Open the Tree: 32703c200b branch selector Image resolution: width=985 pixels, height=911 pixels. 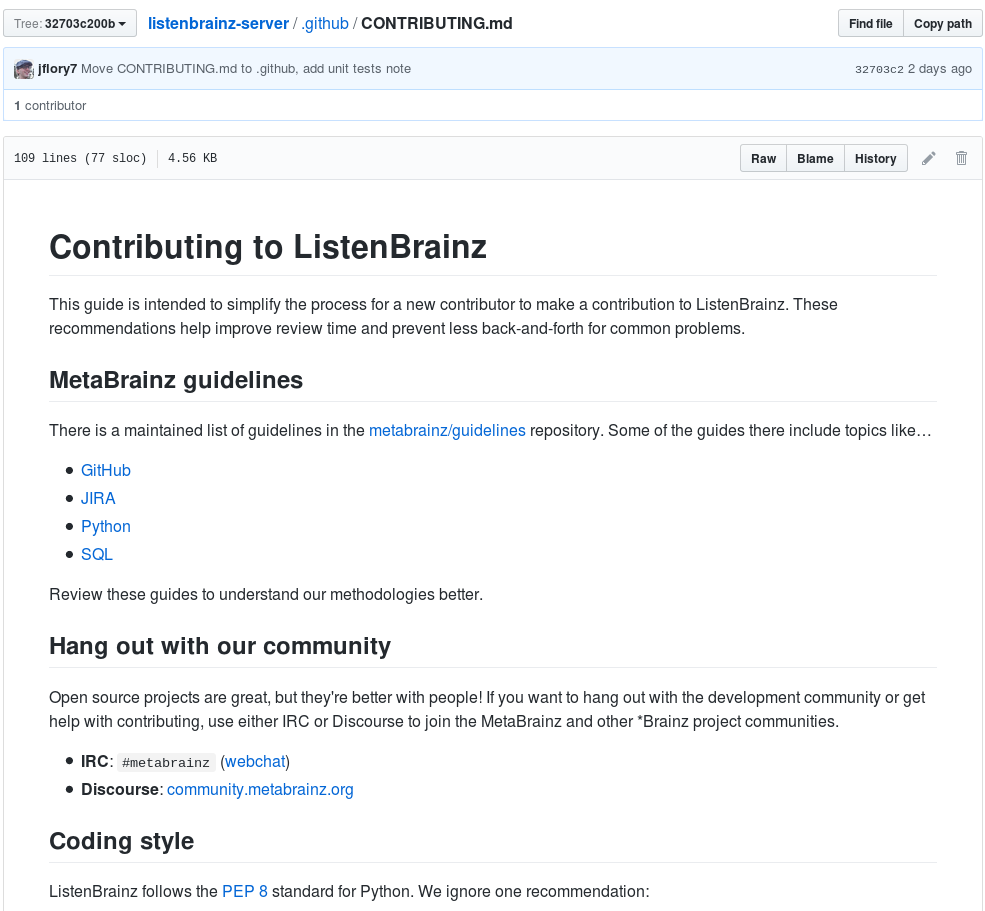tap(69, 22)
